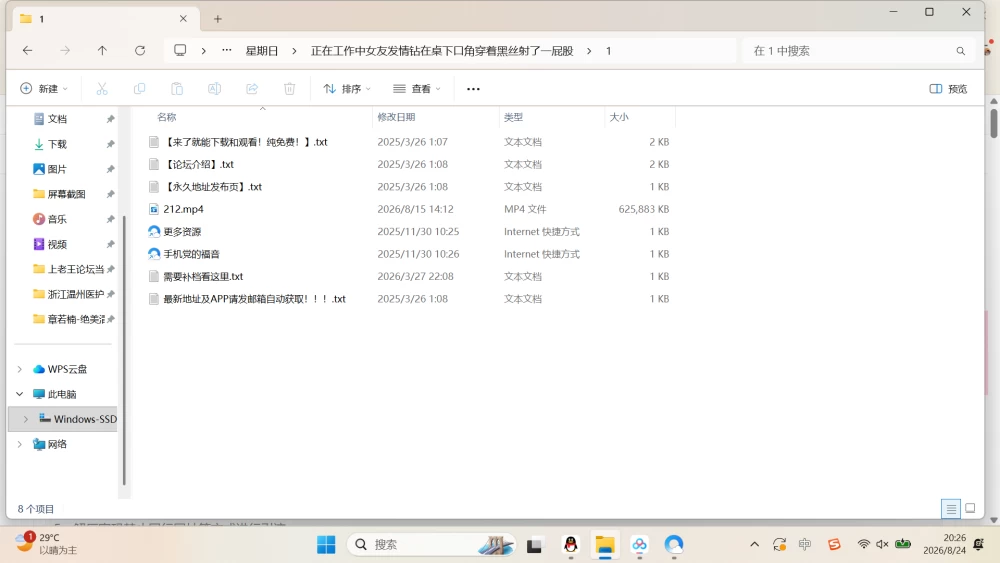Click the Sogou input tray icon
Image resolution: width=1000 pixels, height=563 pixels.
point(834,544)
